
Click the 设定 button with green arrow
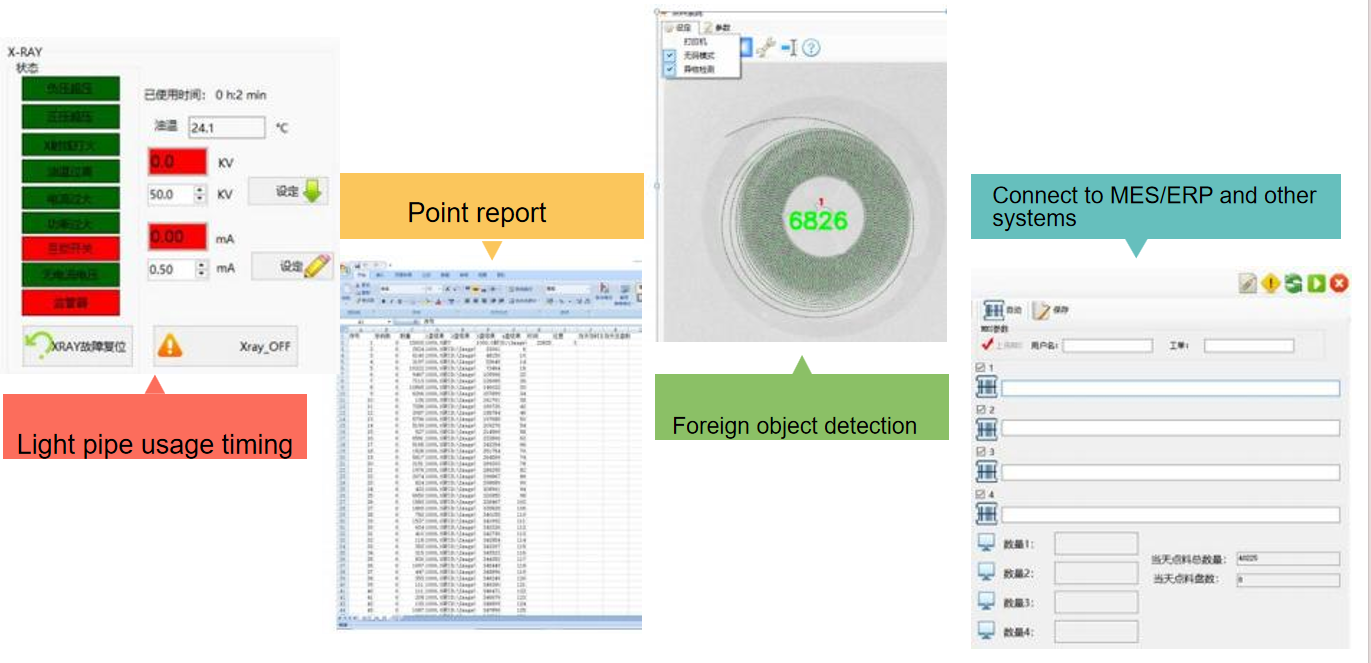pyautogui.click(x=290, y=191)
